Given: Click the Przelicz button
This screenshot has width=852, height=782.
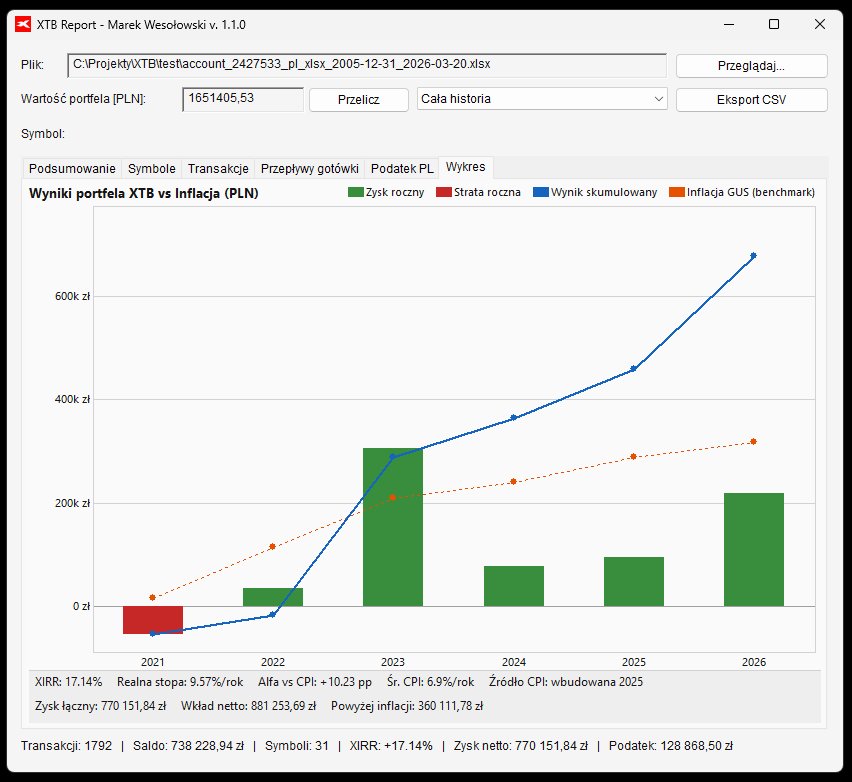Looking at the screenshot, I should click(x=359, y=99).
